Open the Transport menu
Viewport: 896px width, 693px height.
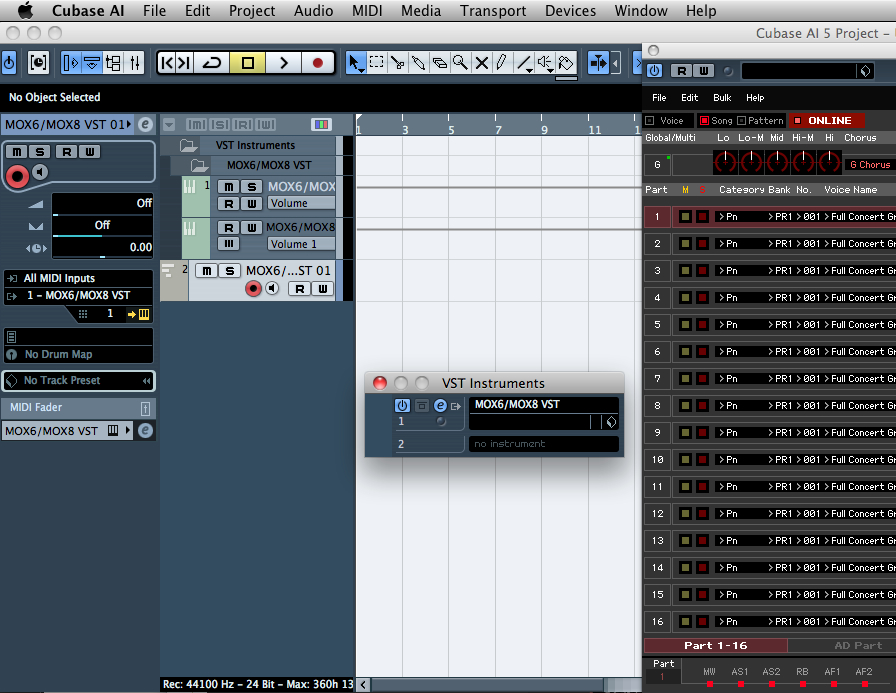click(x=493, y=11)
